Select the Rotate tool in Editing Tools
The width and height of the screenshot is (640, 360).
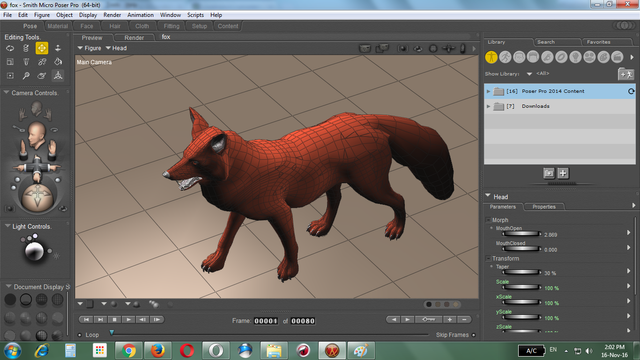(10, 48)
